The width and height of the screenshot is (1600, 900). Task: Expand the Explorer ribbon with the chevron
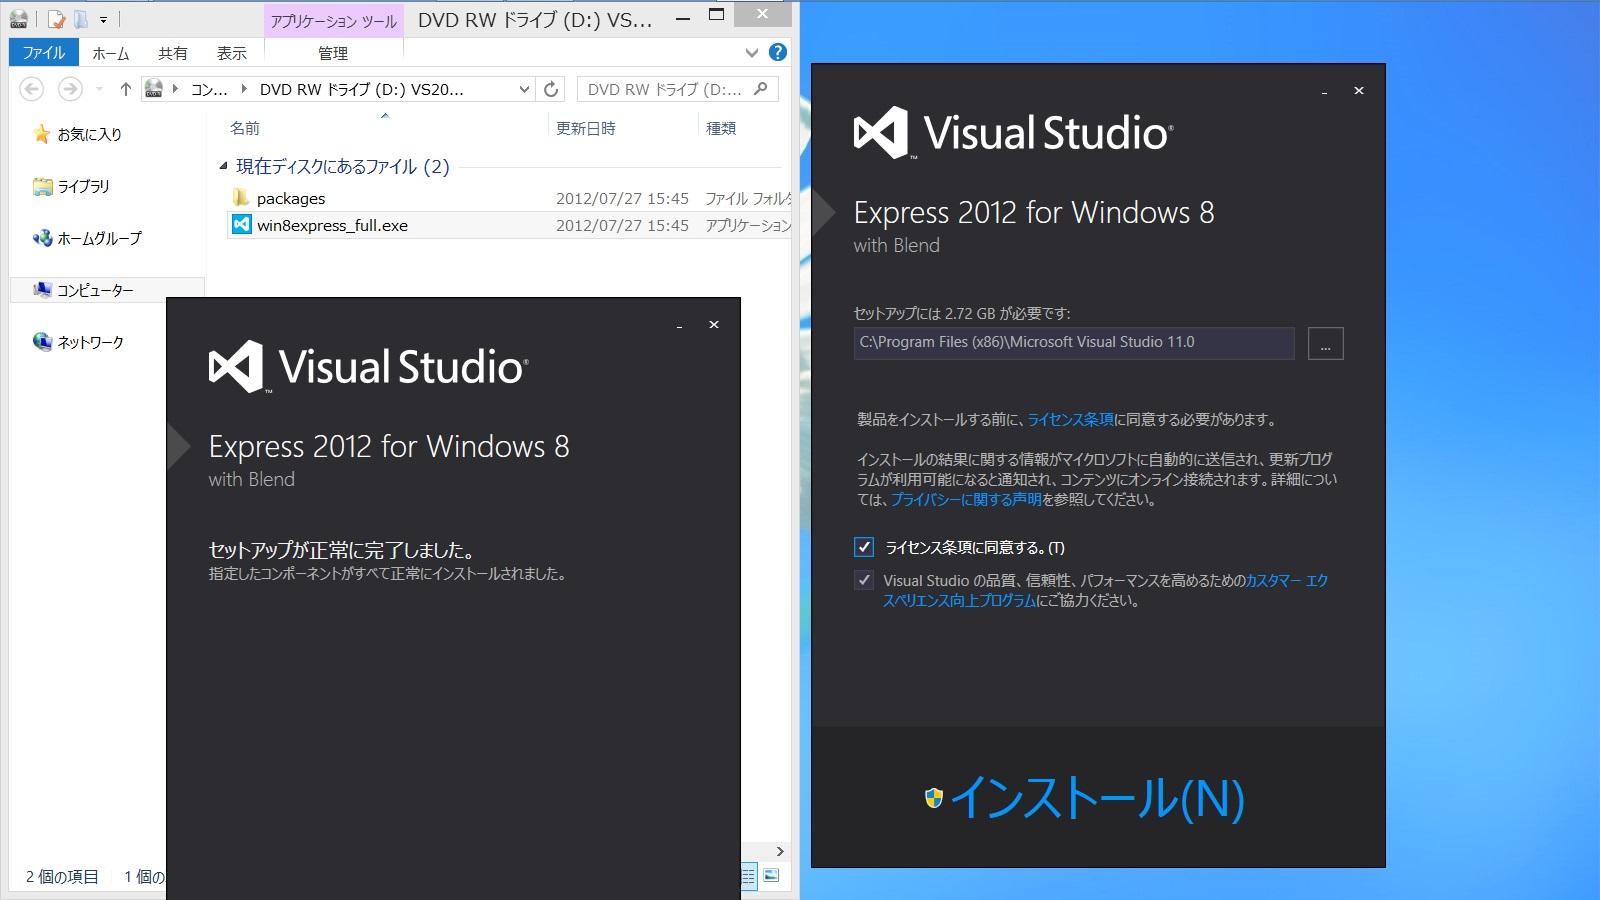click(752, 52)
